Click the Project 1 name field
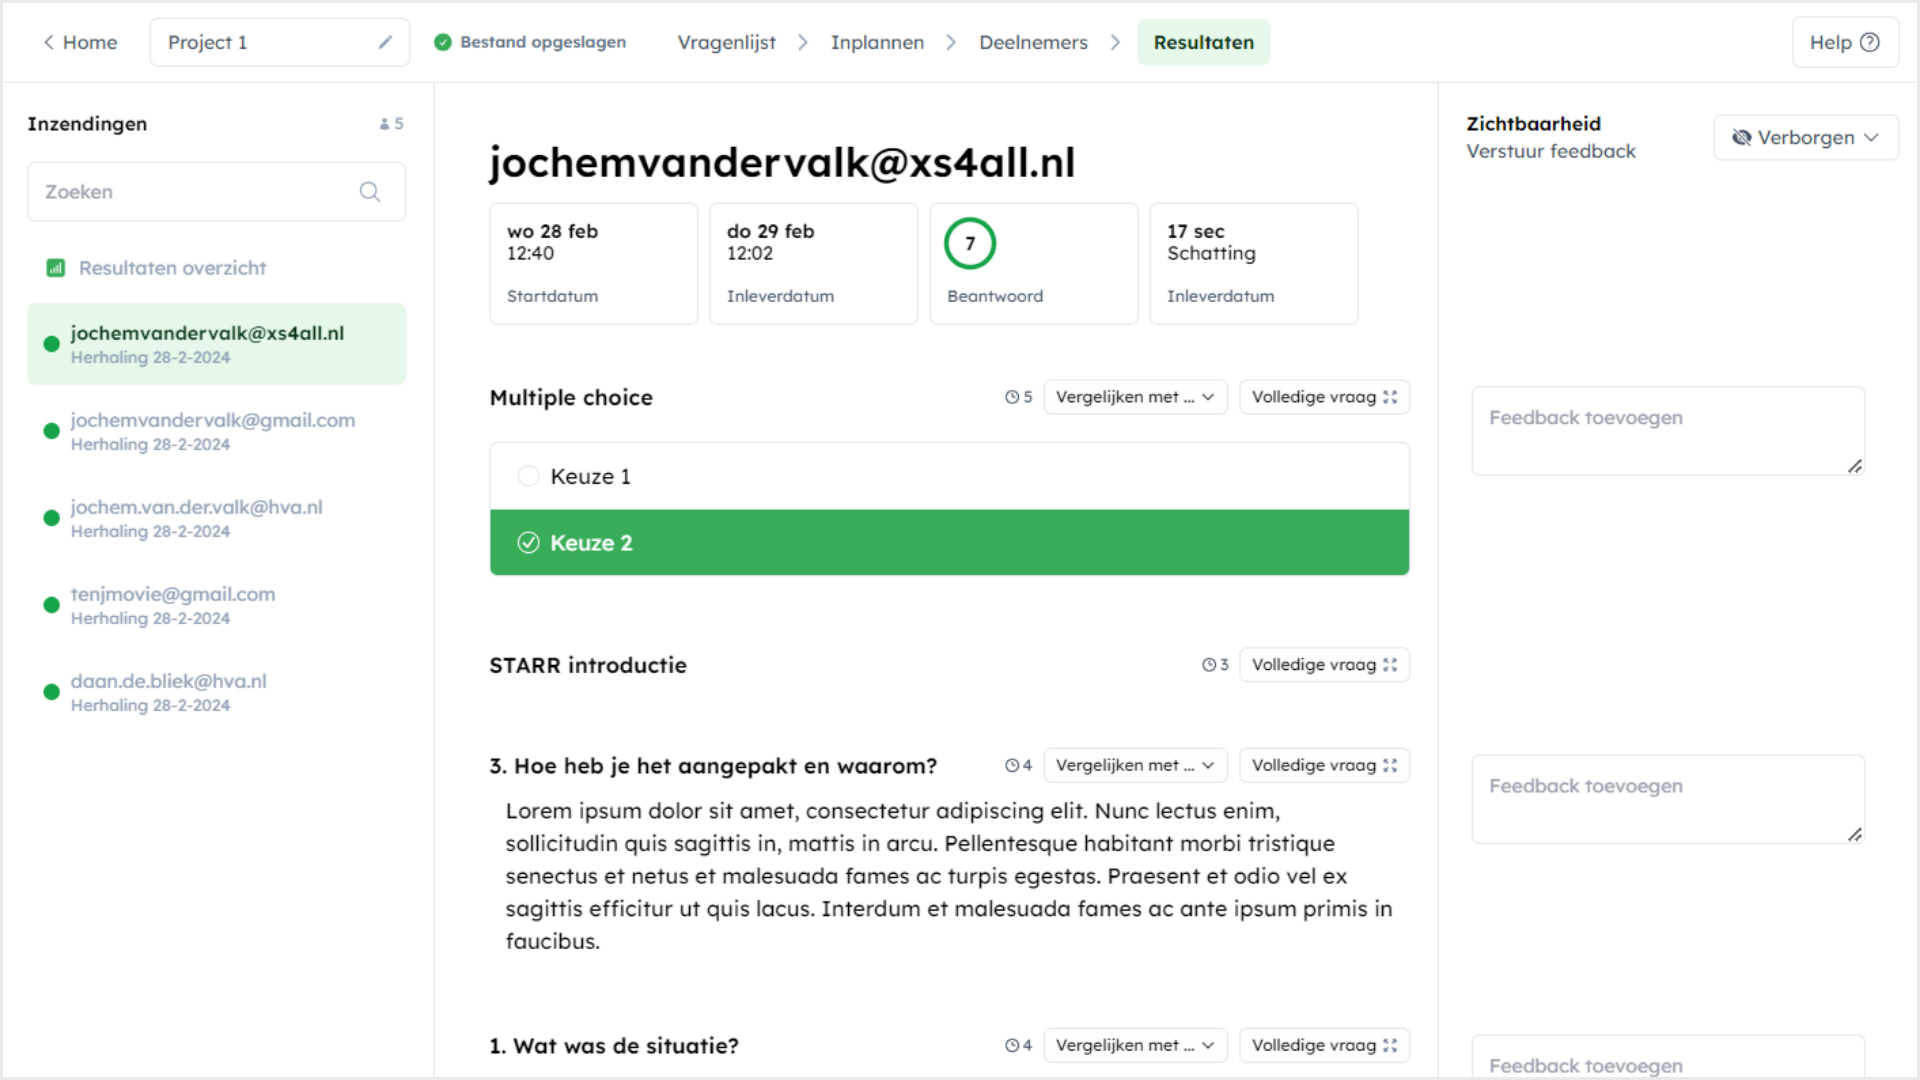 click(279, 42)
